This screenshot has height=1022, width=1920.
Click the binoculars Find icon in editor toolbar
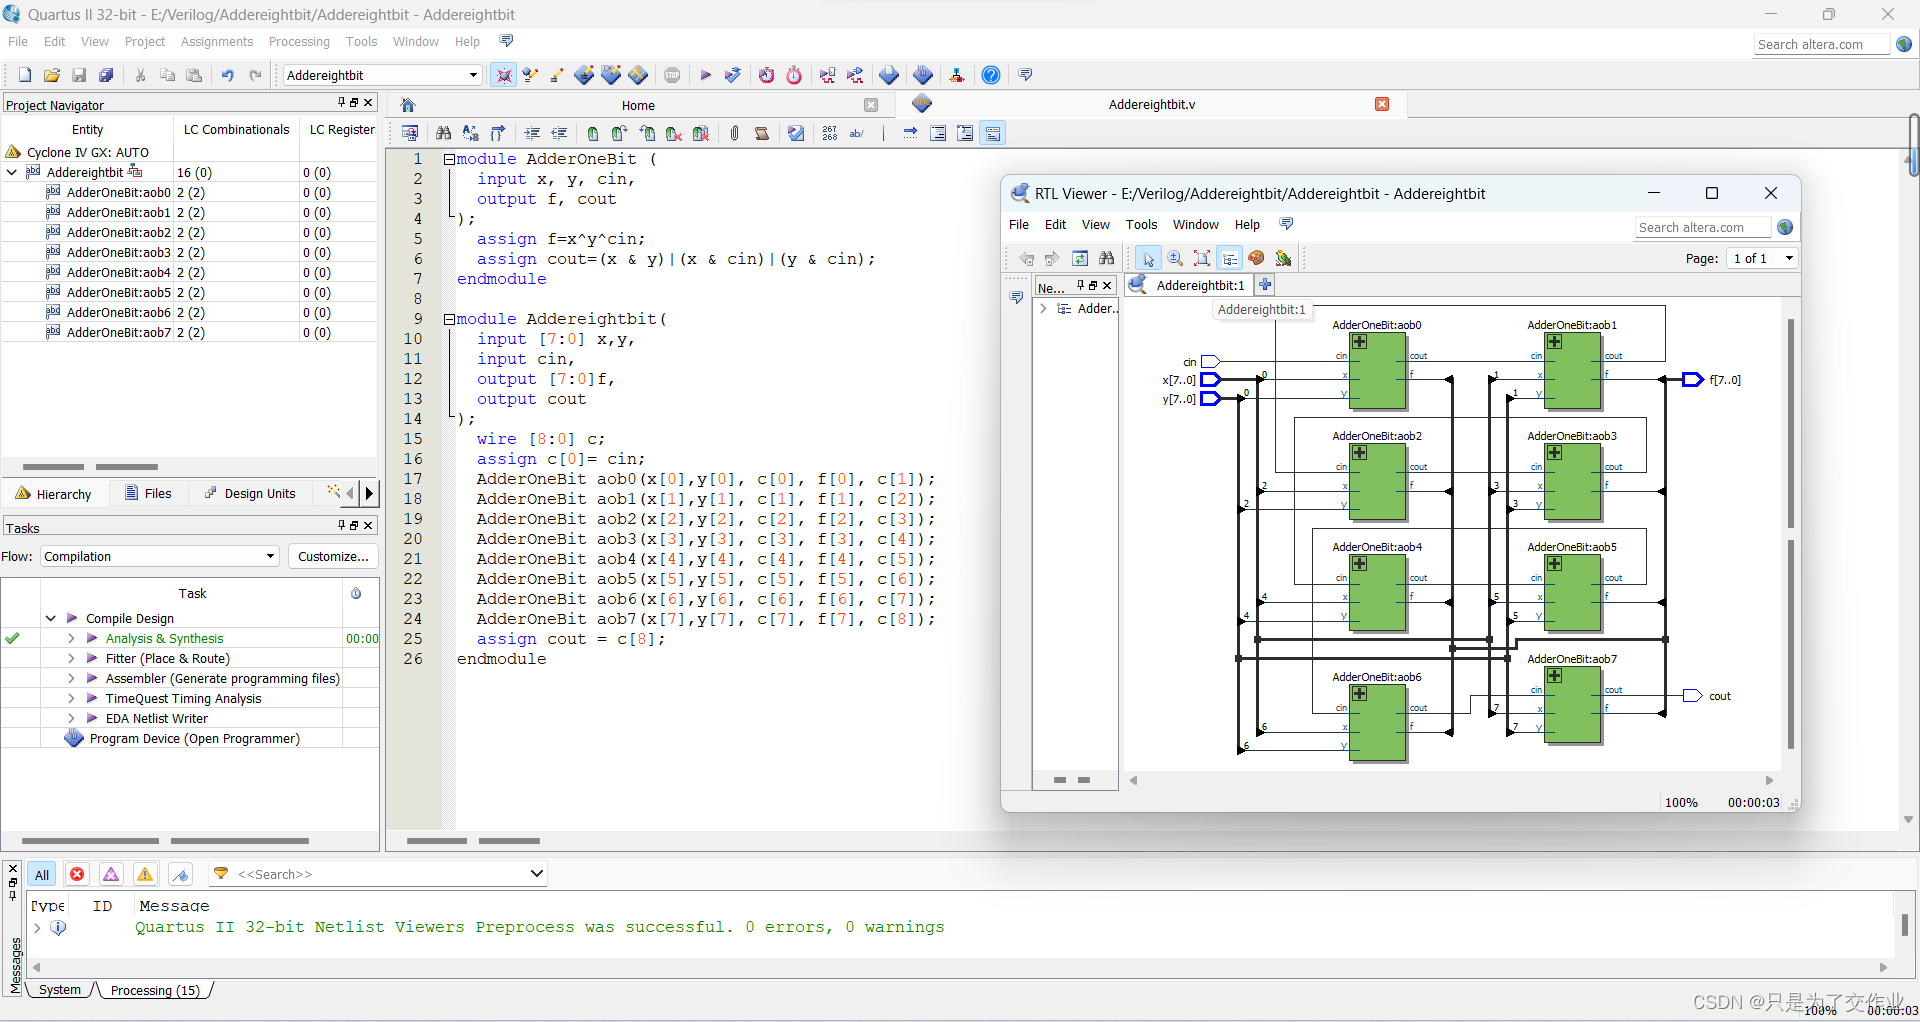pos(443,133)
